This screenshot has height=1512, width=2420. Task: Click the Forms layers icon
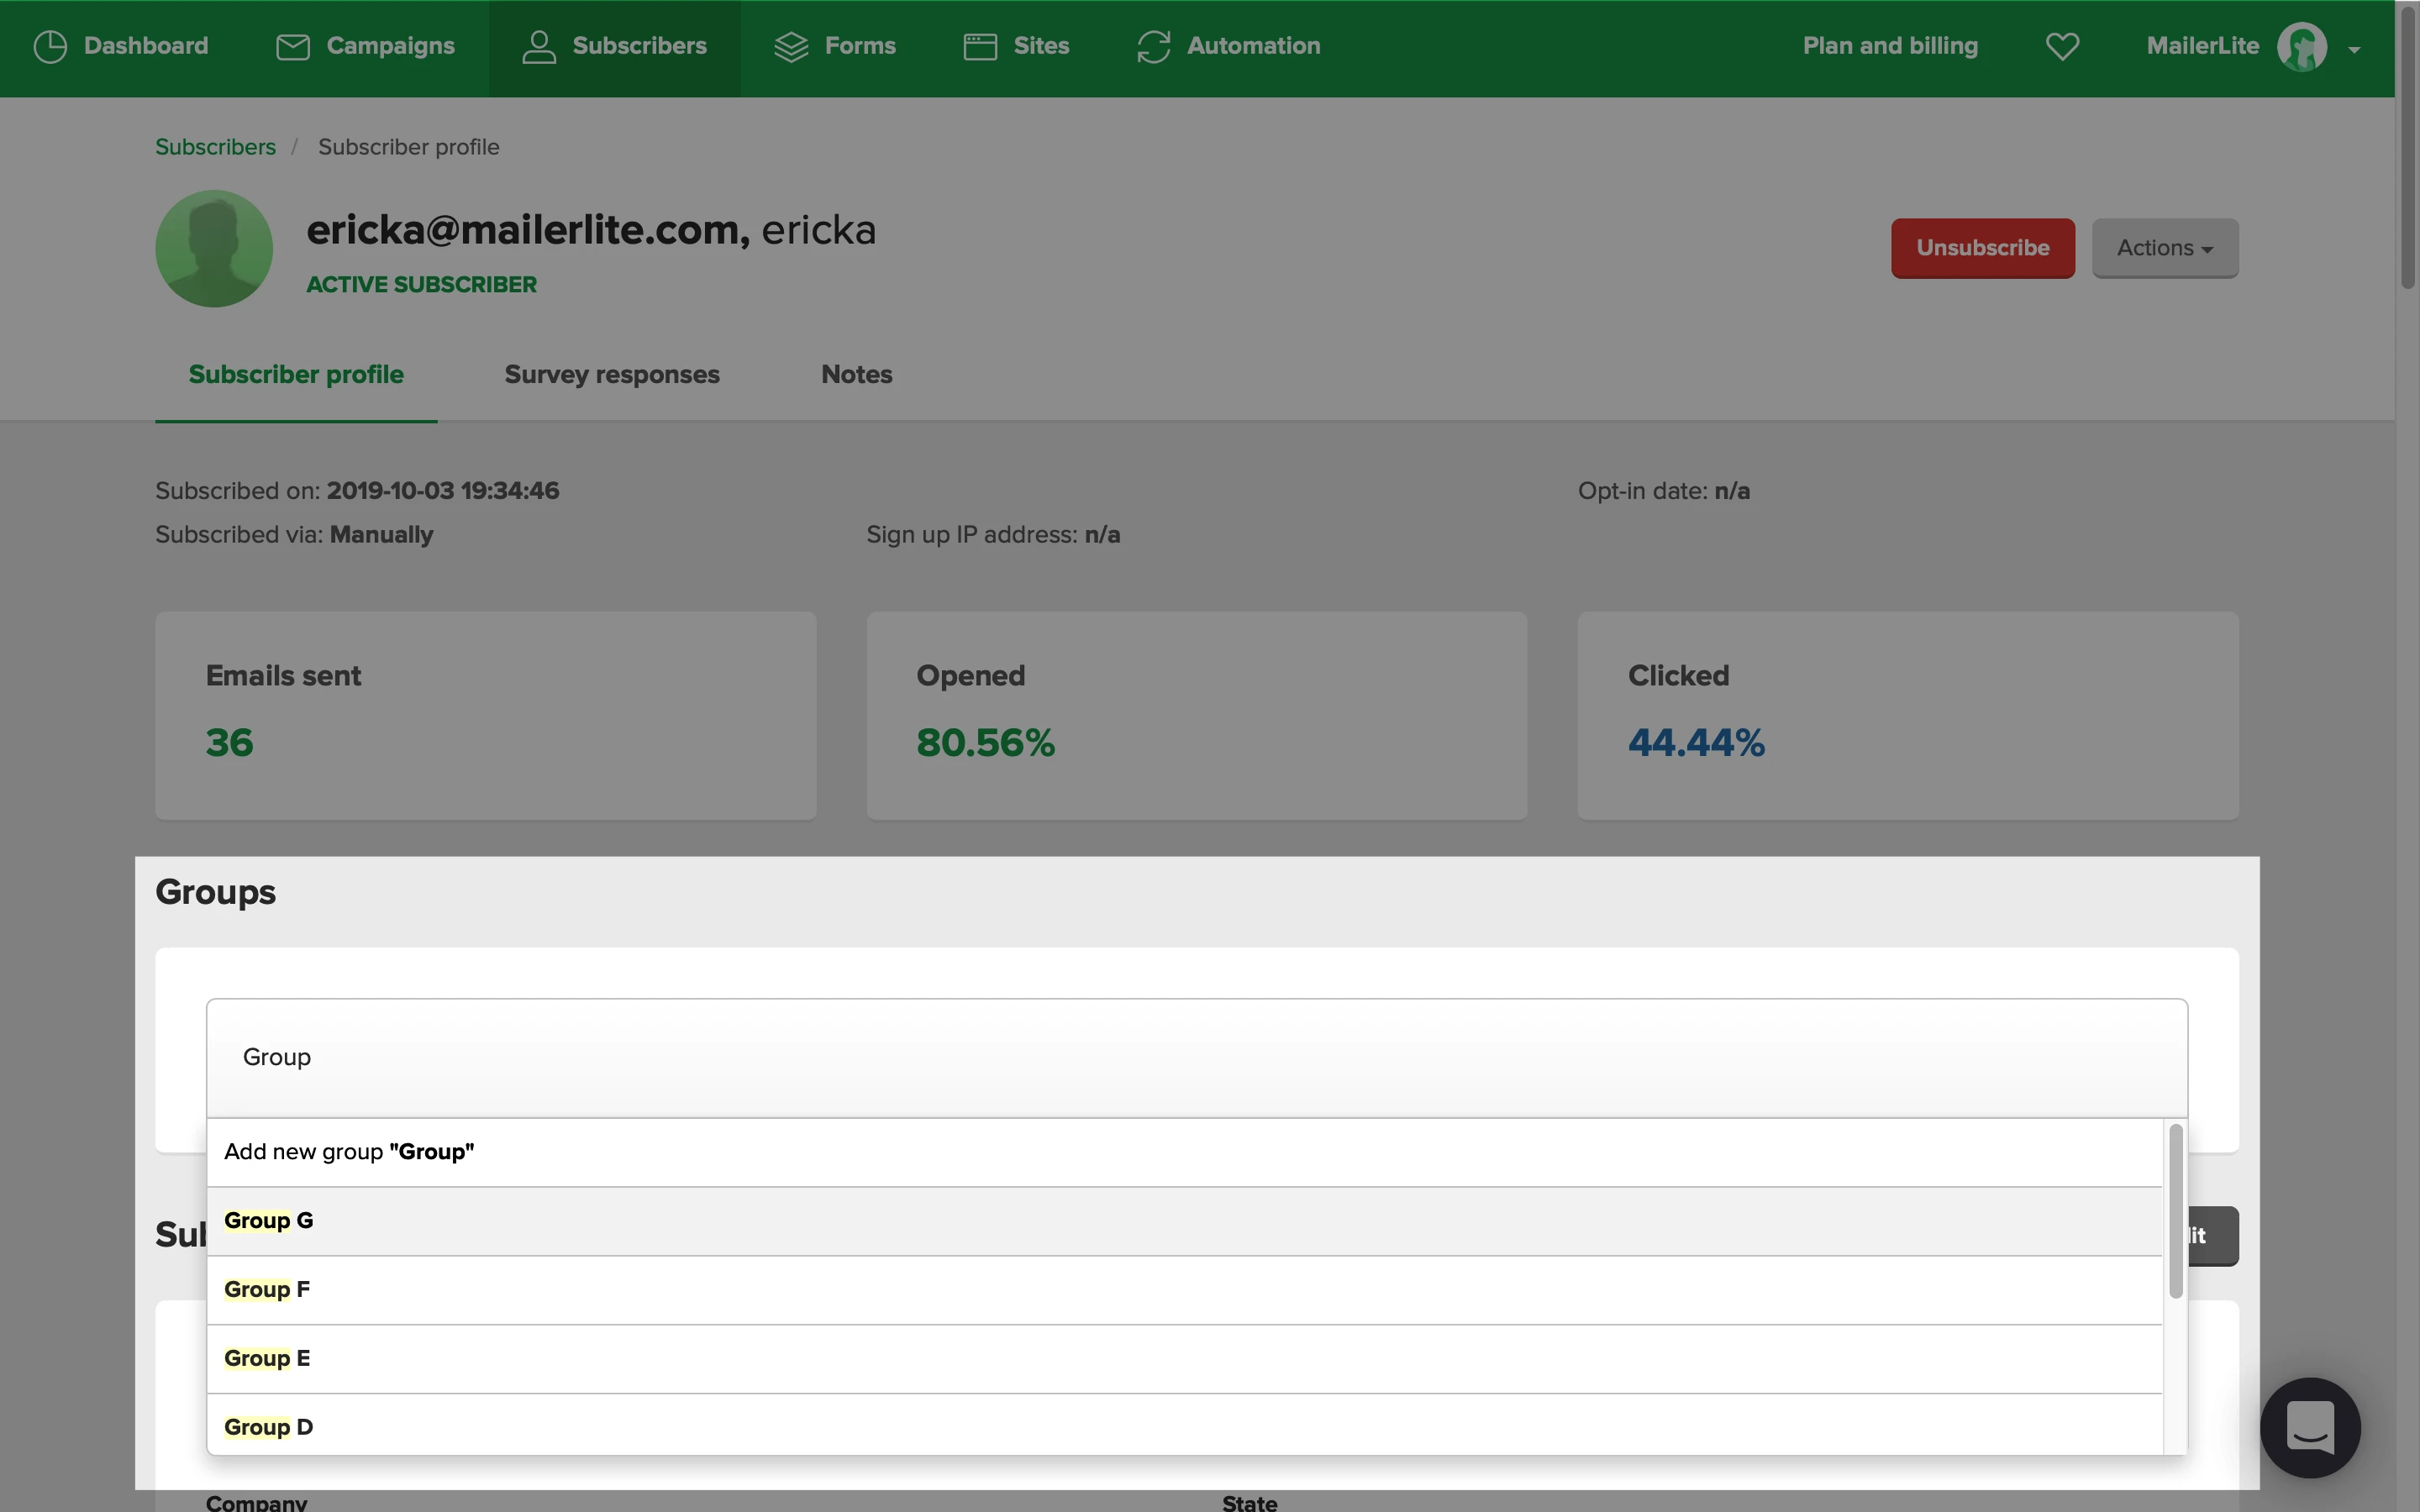pyautogui.click(x=790, y=47)
